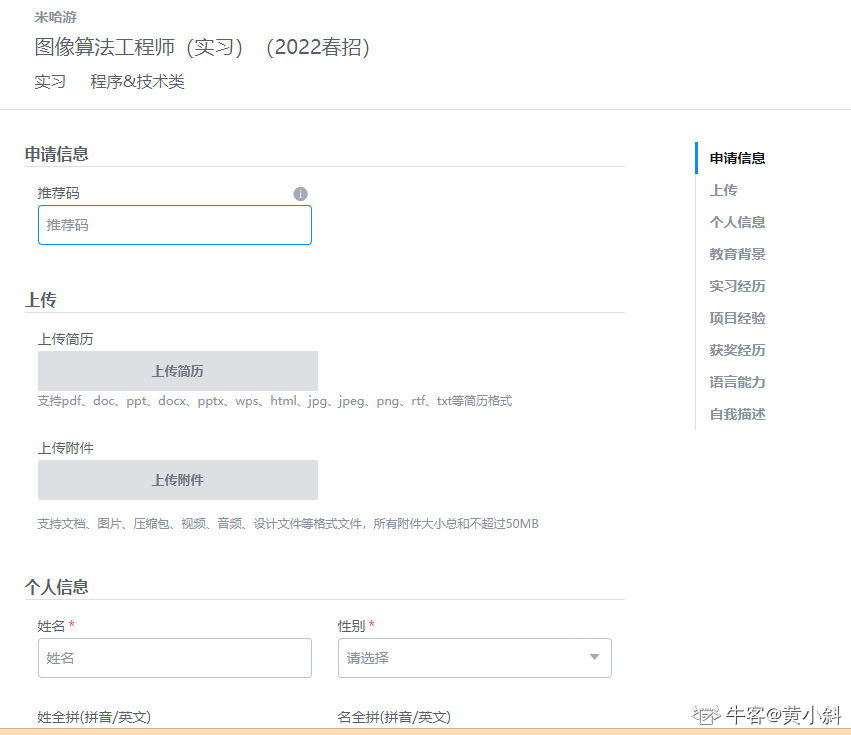The height and width of the screenshot is (735, 851).
Task: Select 申请信息 in the right sidebar
Action: (x=737, y=157)
